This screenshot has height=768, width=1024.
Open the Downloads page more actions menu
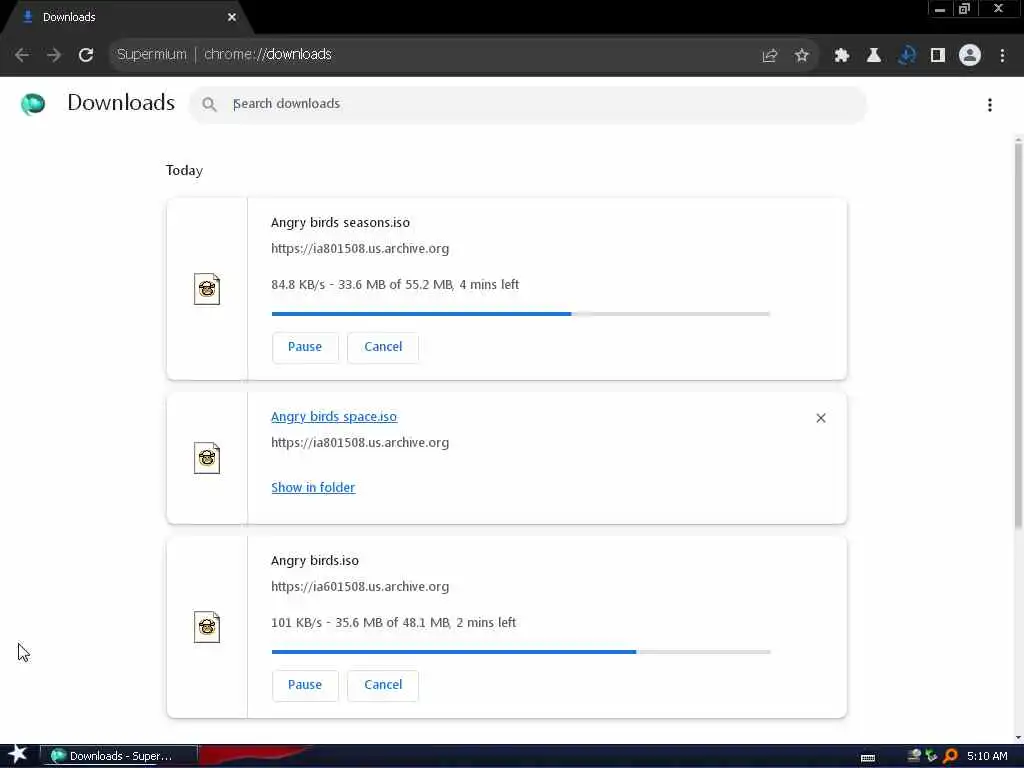pyautogui.click(x=990, y=104)
